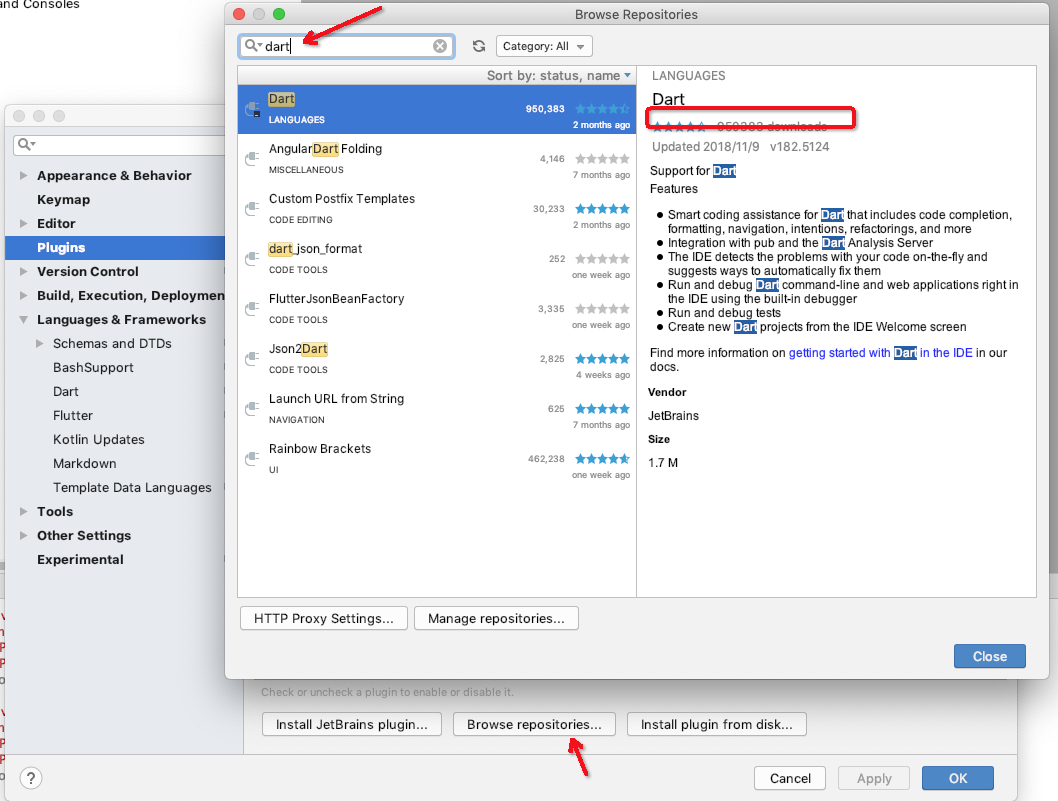1058x801 pixels.
Task: Click the FlutterJsonBeanFactory plugin icon
Action: 253,308
